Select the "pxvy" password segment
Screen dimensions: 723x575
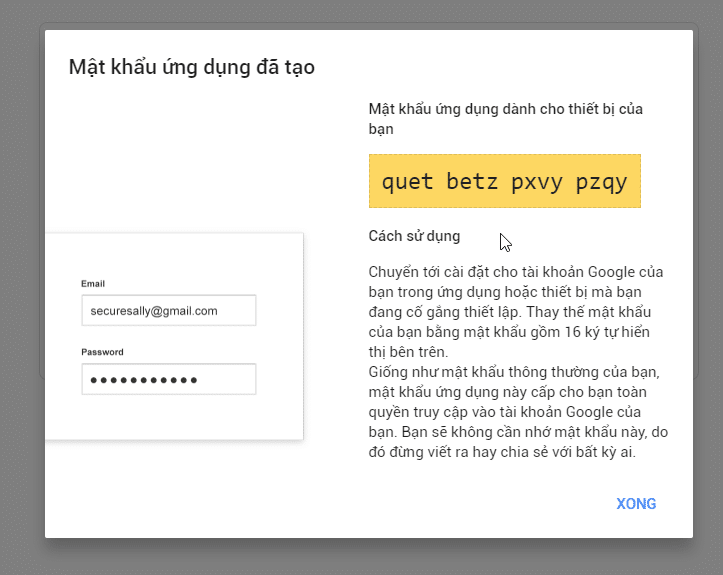(537, 182)
